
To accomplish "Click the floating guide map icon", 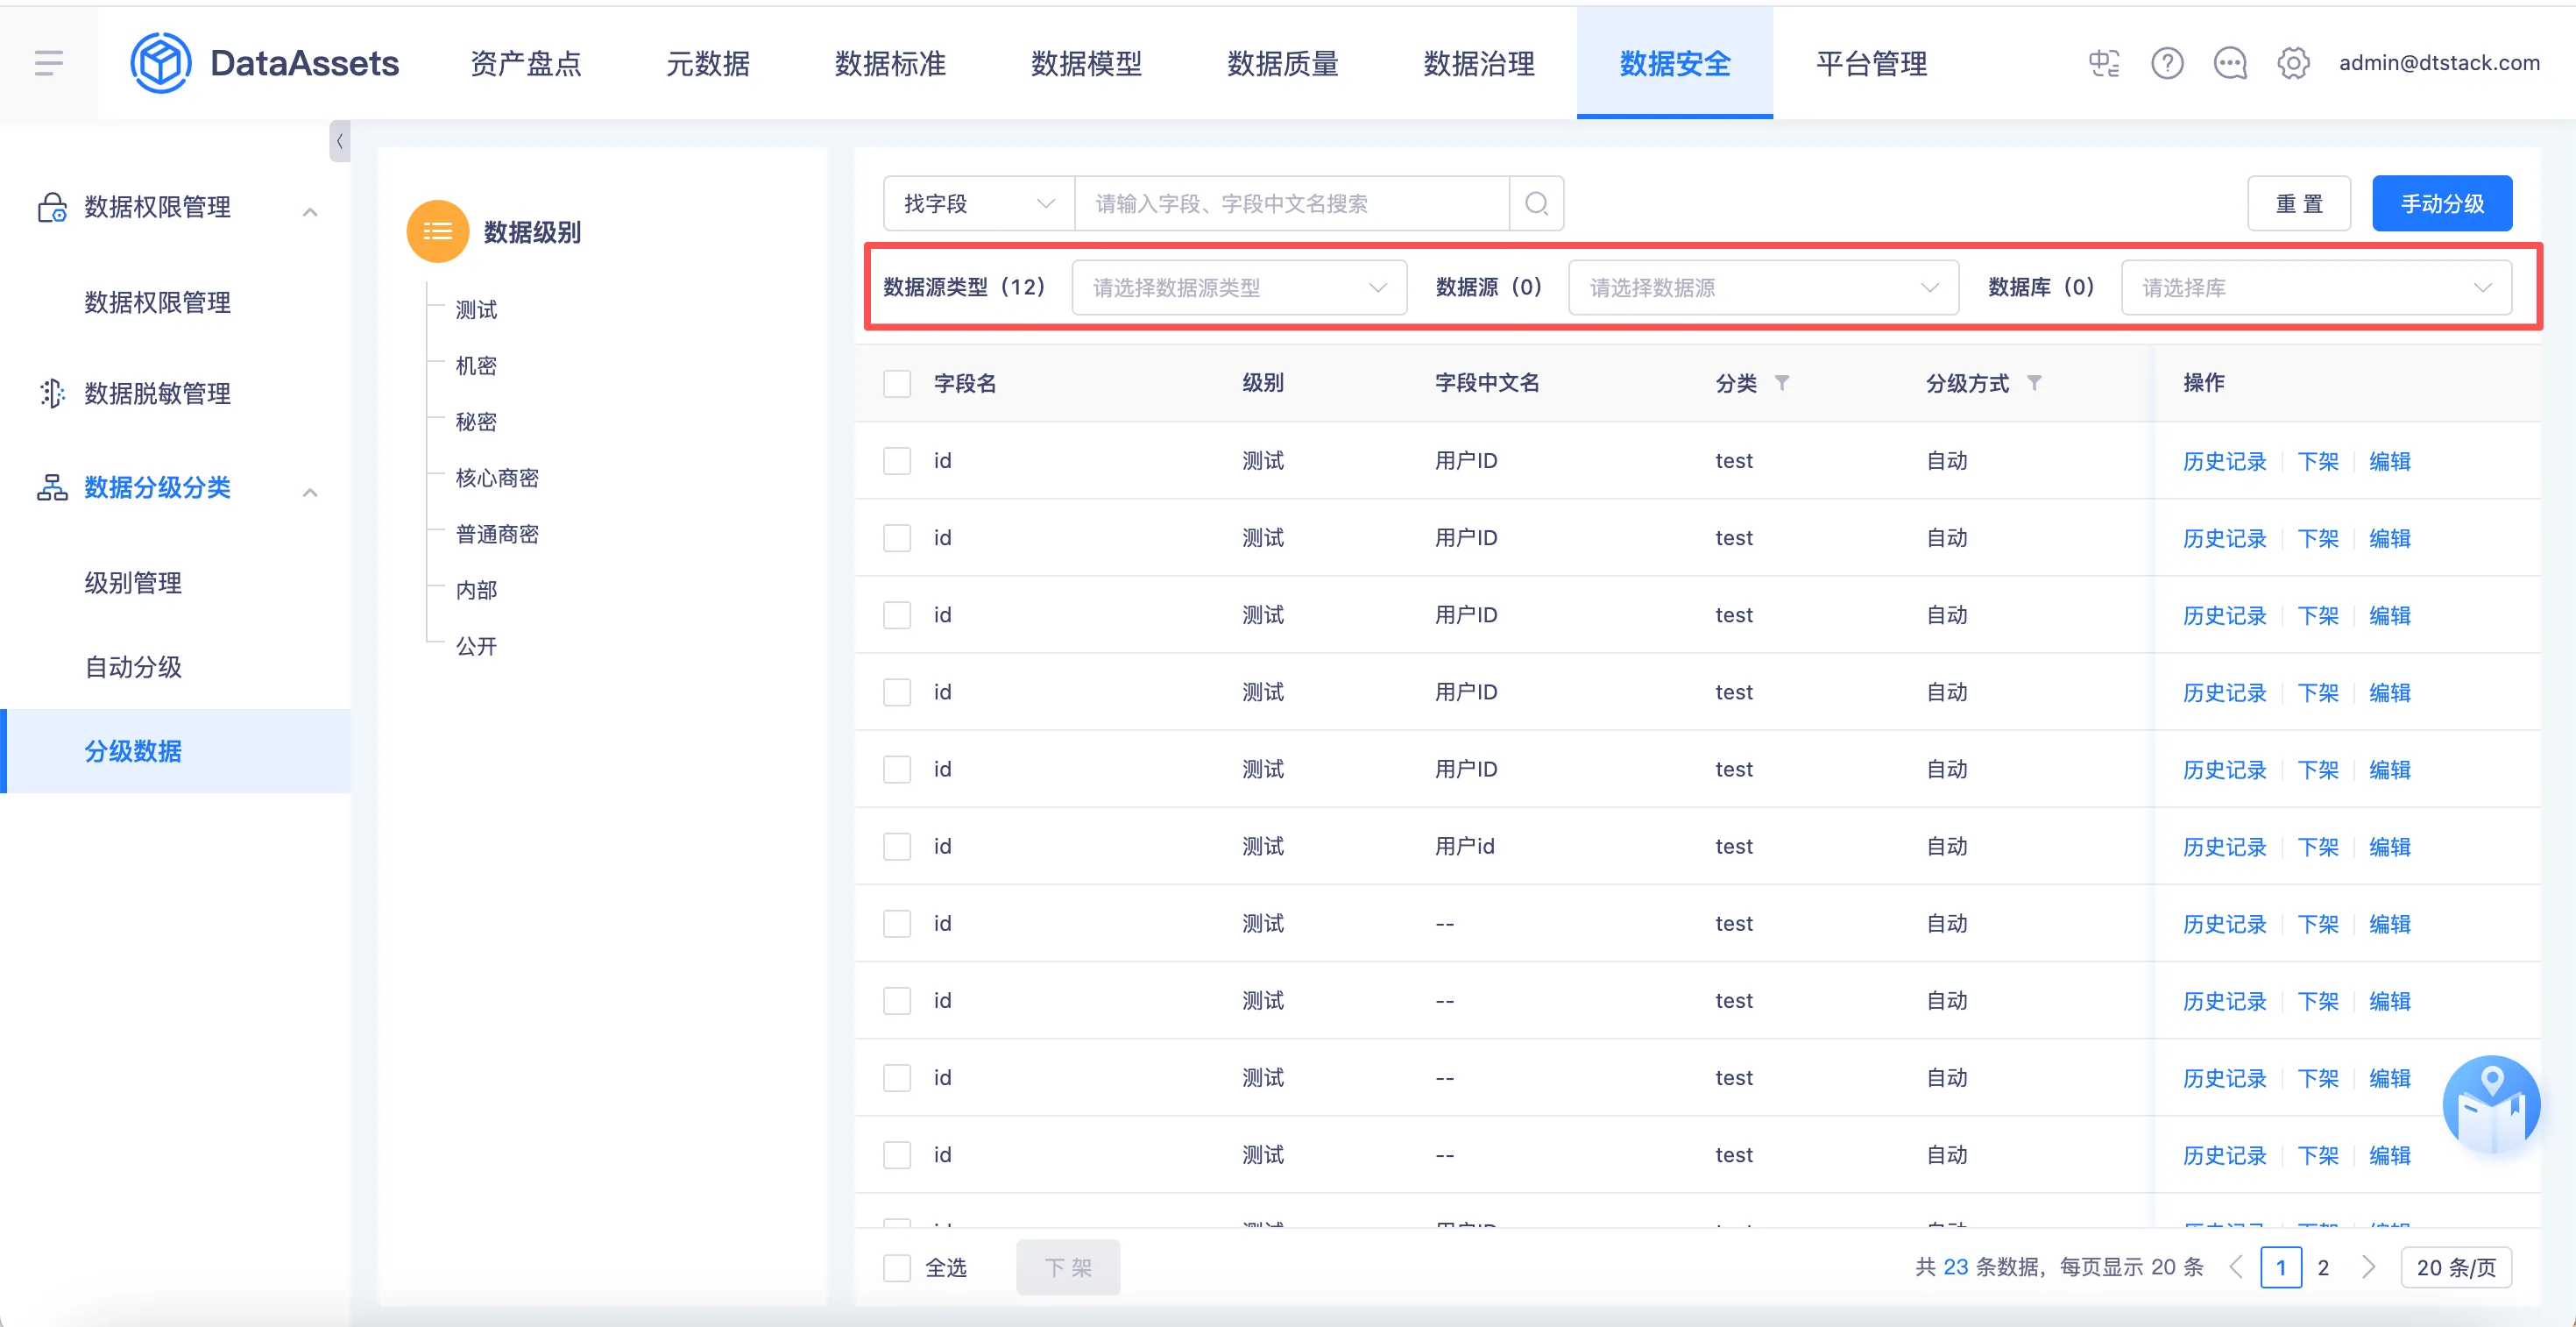I will 2491,1106.
